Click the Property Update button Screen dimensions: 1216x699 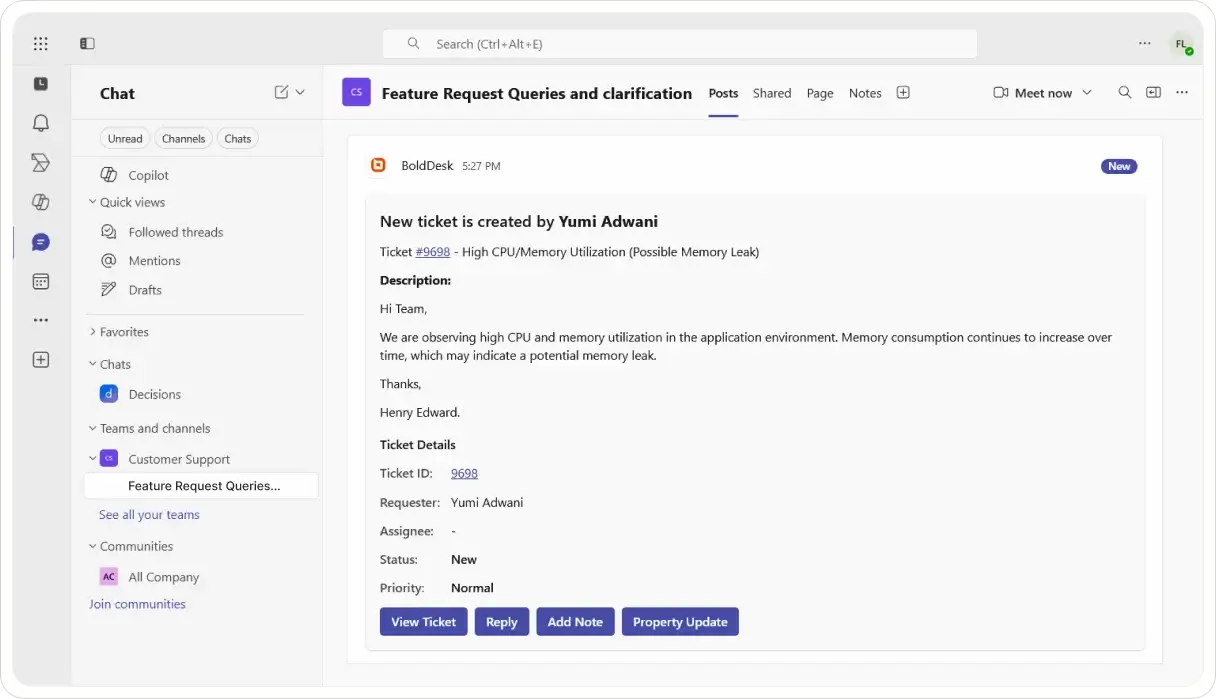(x=680, y=622)
